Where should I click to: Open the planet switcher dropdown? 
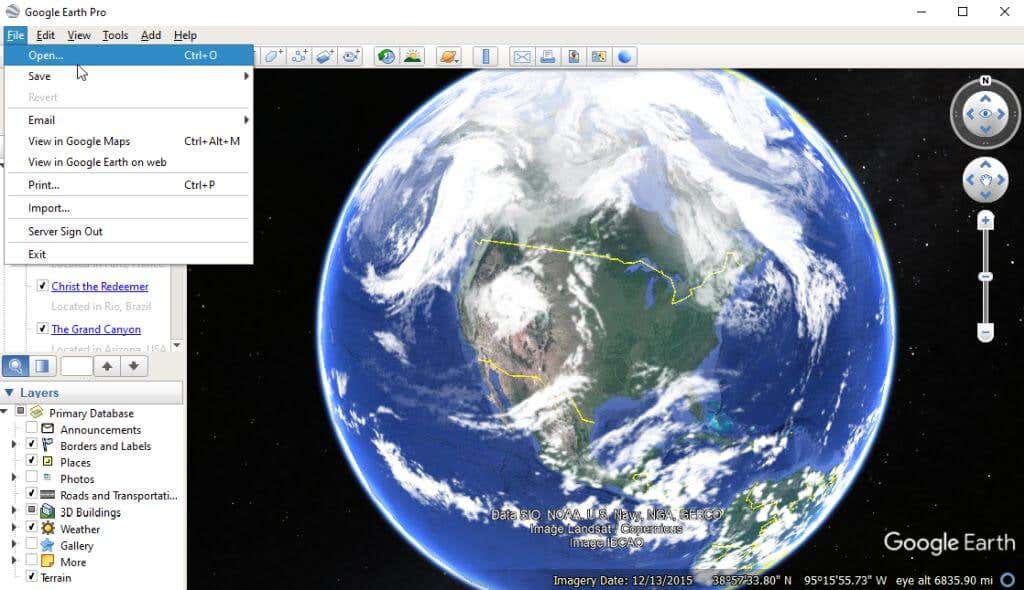click(x=451, y=56)
